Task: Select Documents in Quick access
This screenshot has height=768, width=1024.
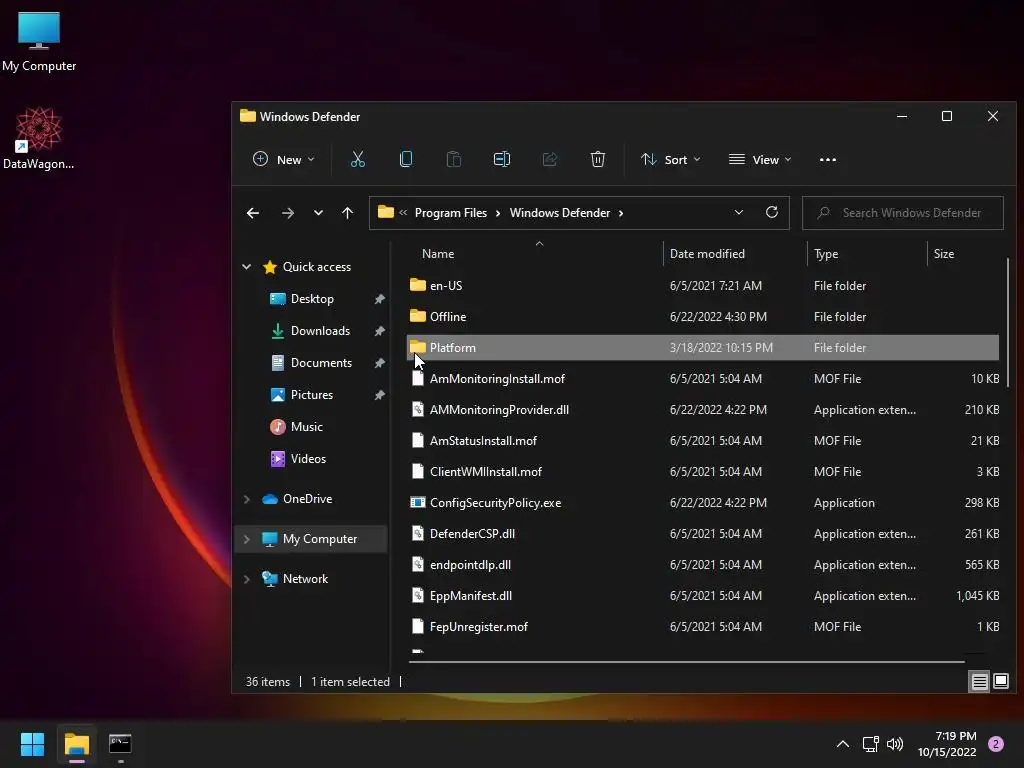Action: click(321, 363)
